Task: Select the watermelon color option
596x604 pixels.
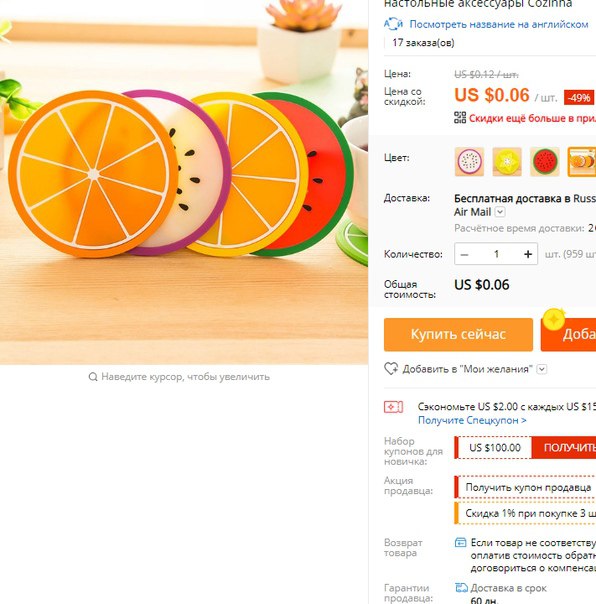Action: pyautogui.click(x=545, y=162)
